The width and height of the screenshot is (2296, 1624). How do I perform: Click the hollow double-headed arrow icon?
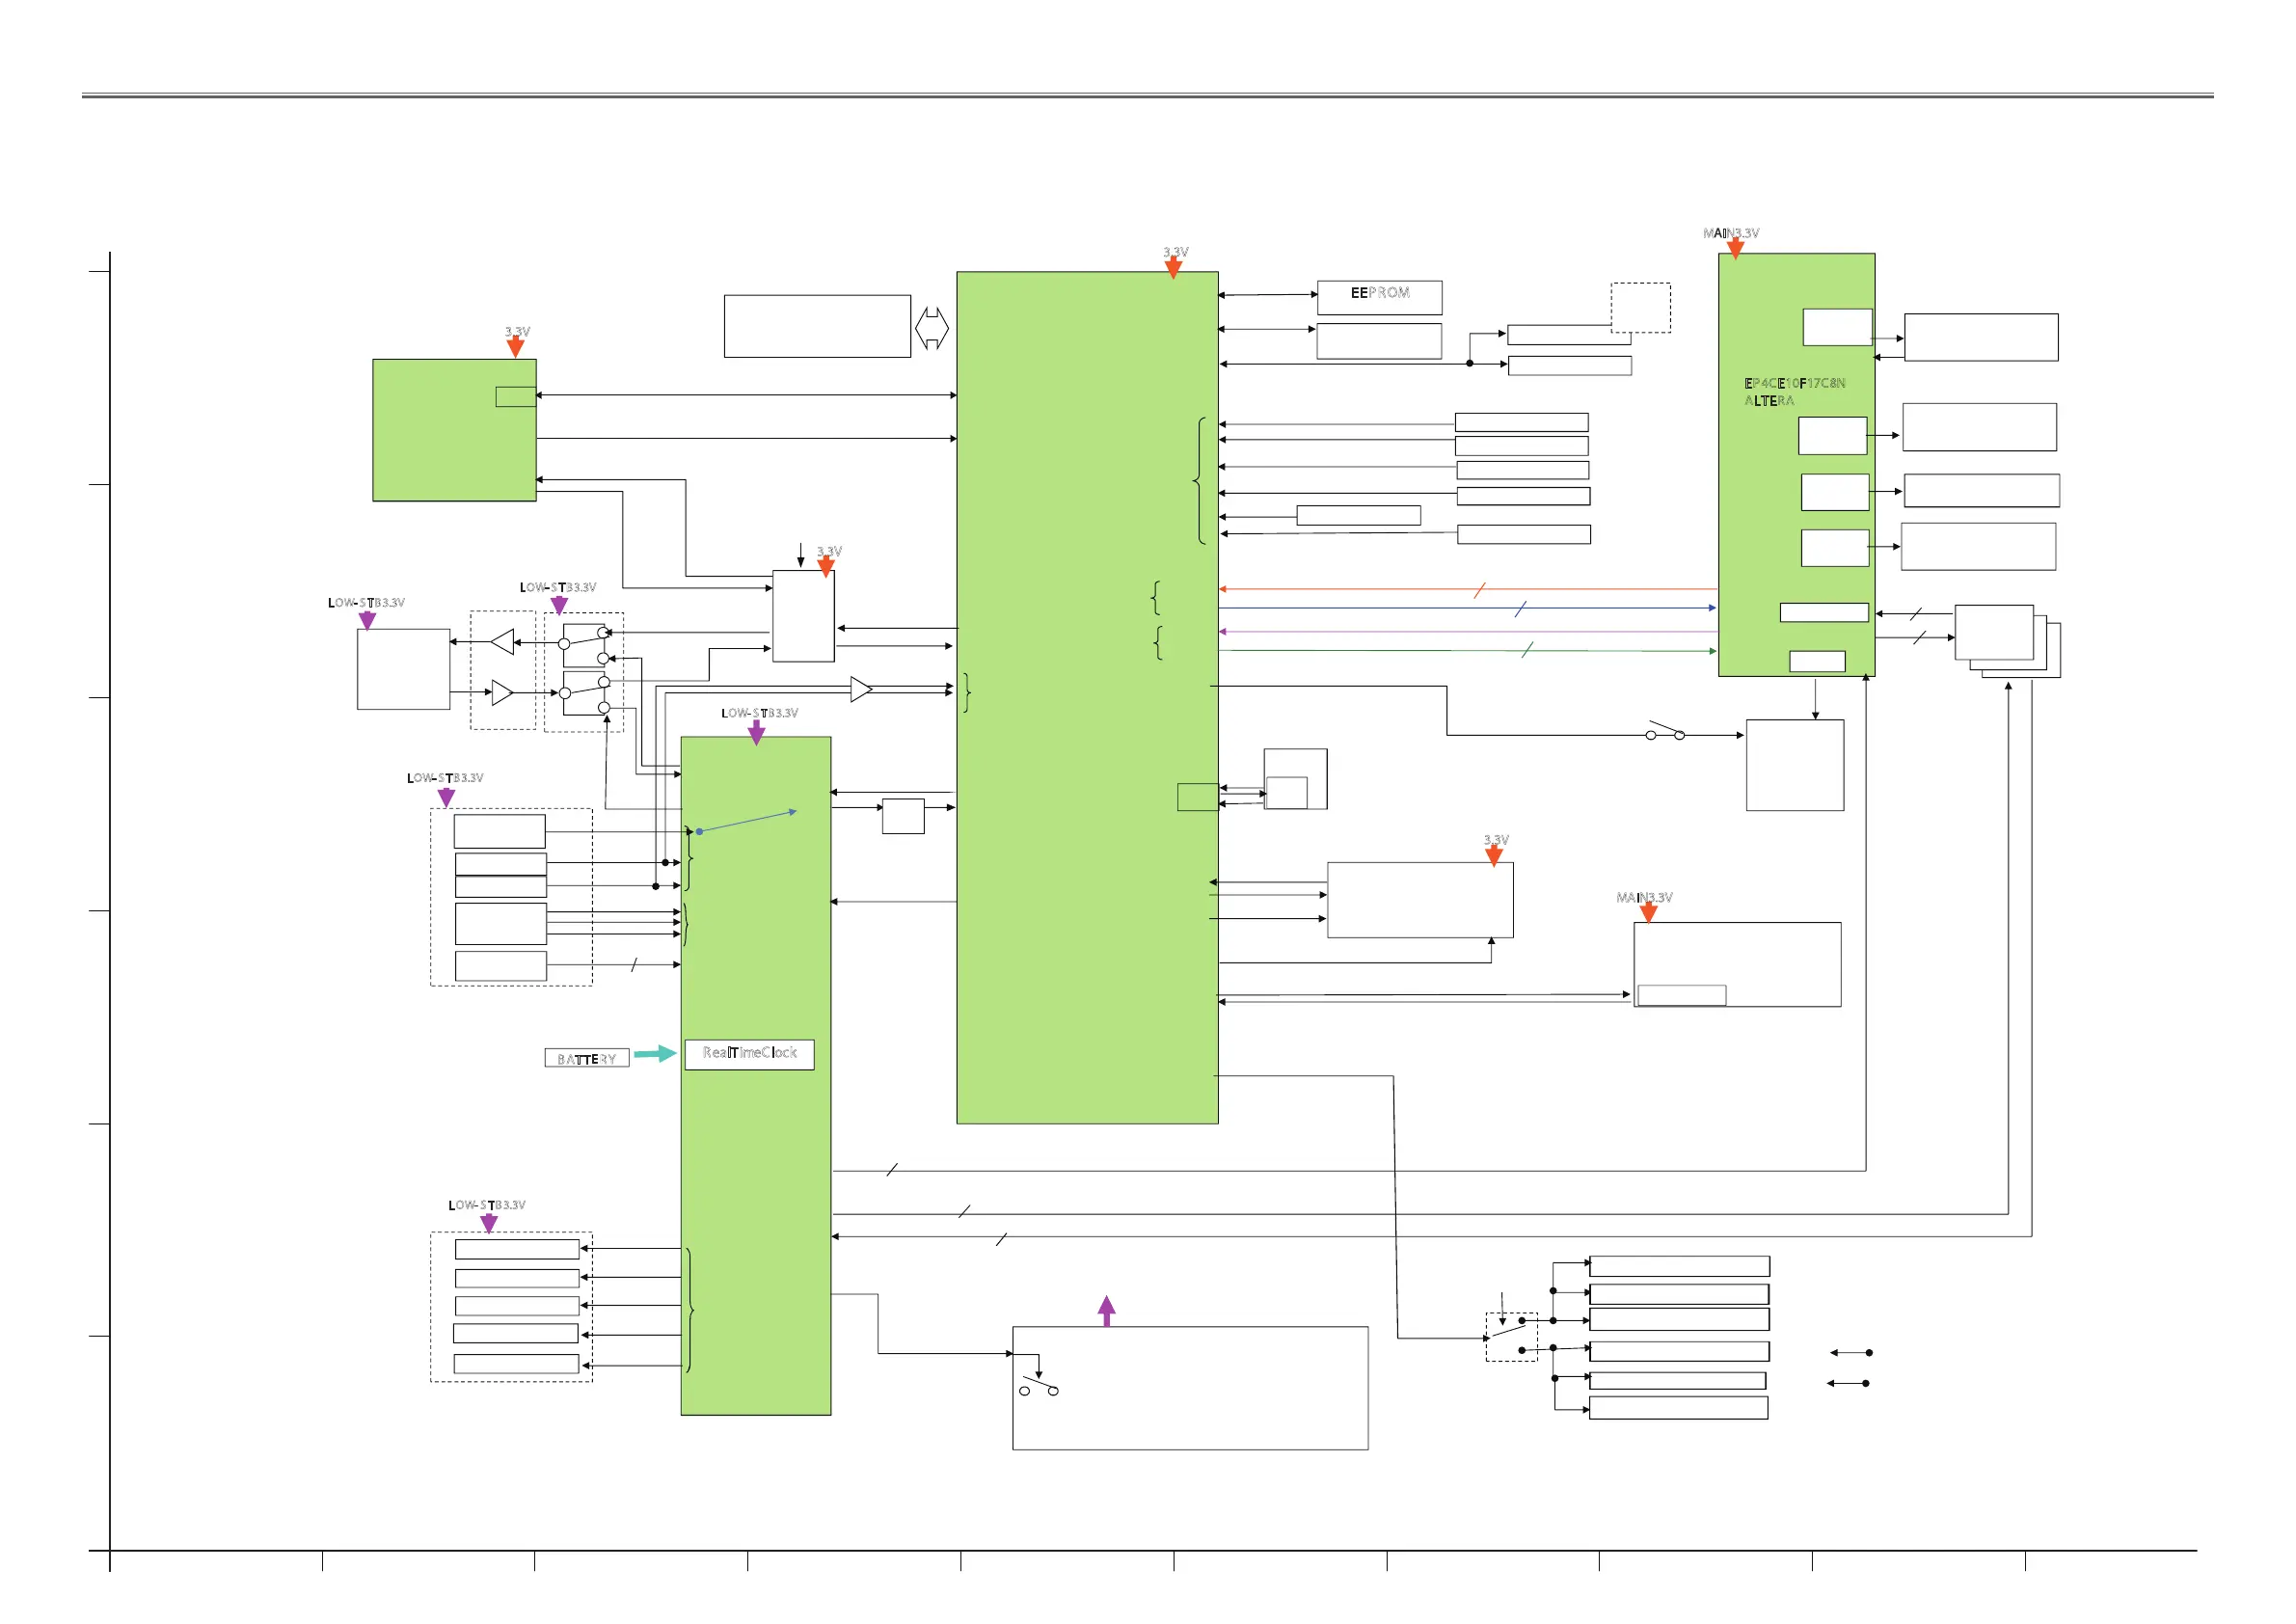tap(932, 328)
